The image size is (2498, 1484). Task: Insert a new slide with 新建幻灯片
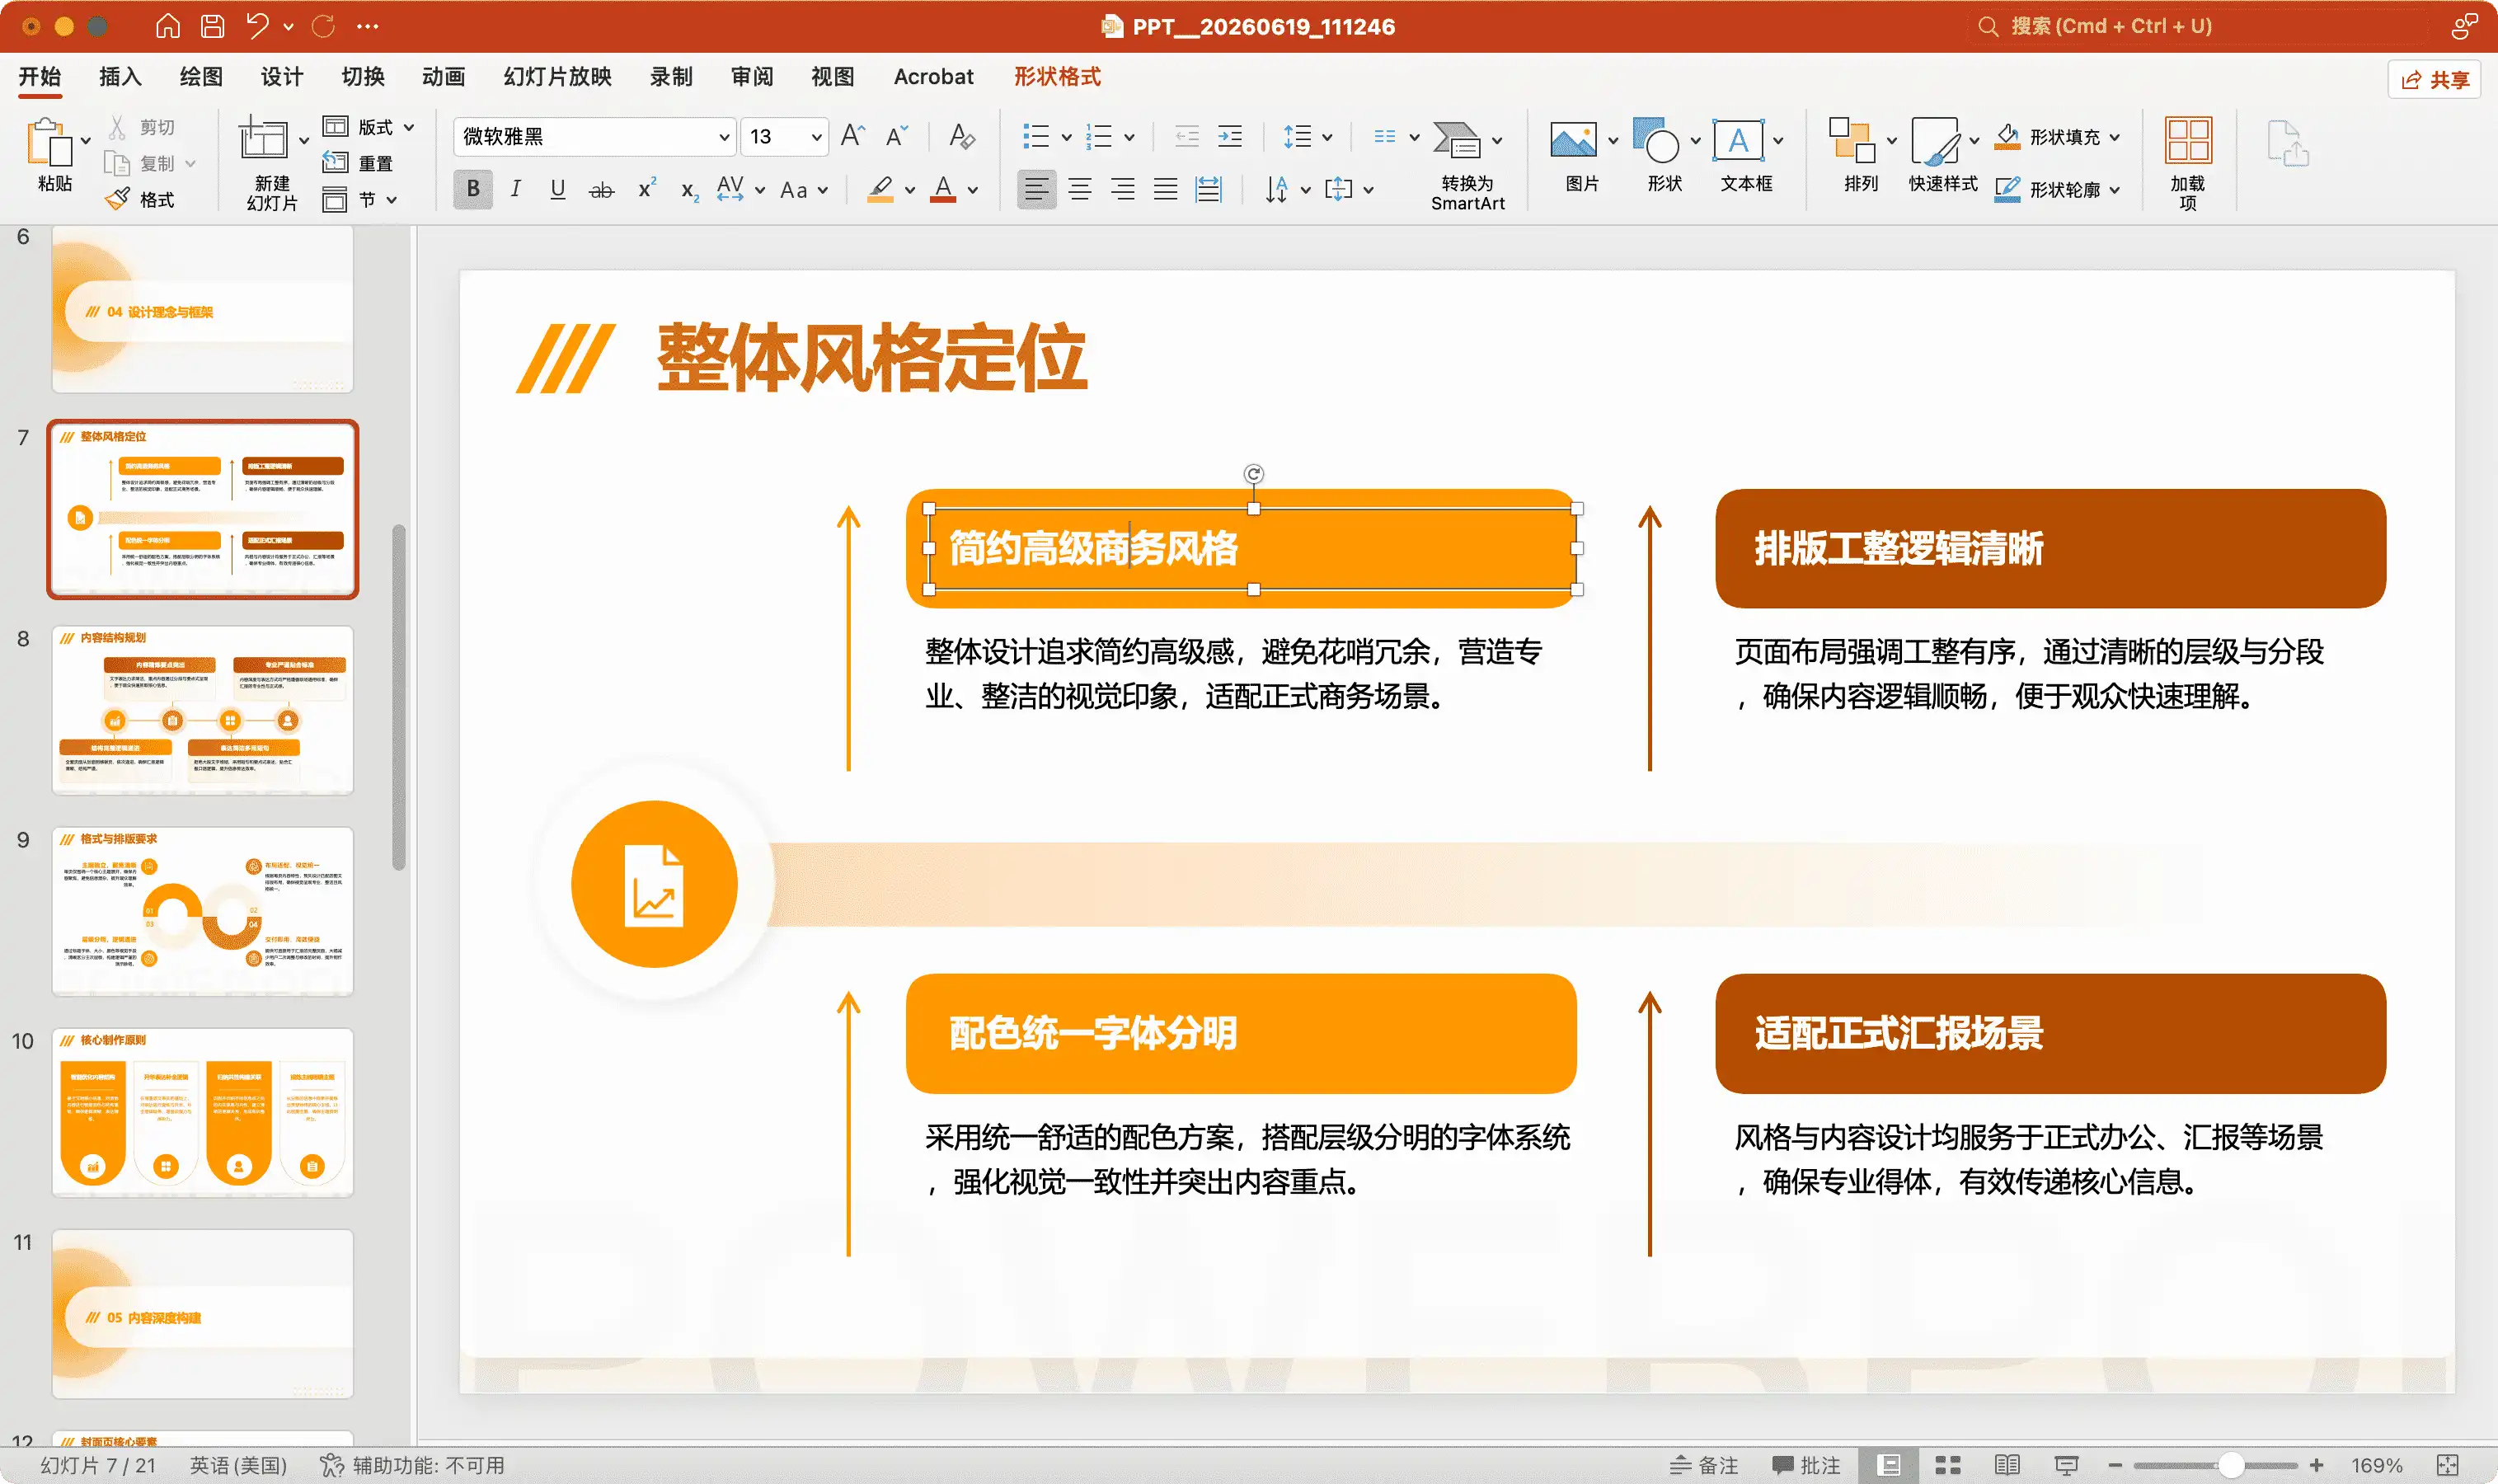point(263,139)
